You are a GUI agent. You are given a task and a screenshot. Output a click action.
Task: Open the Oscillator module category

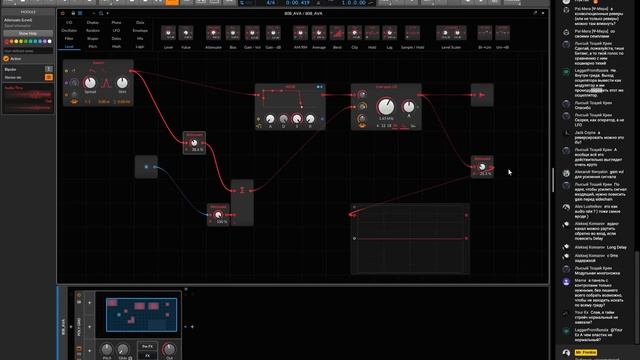69,31
